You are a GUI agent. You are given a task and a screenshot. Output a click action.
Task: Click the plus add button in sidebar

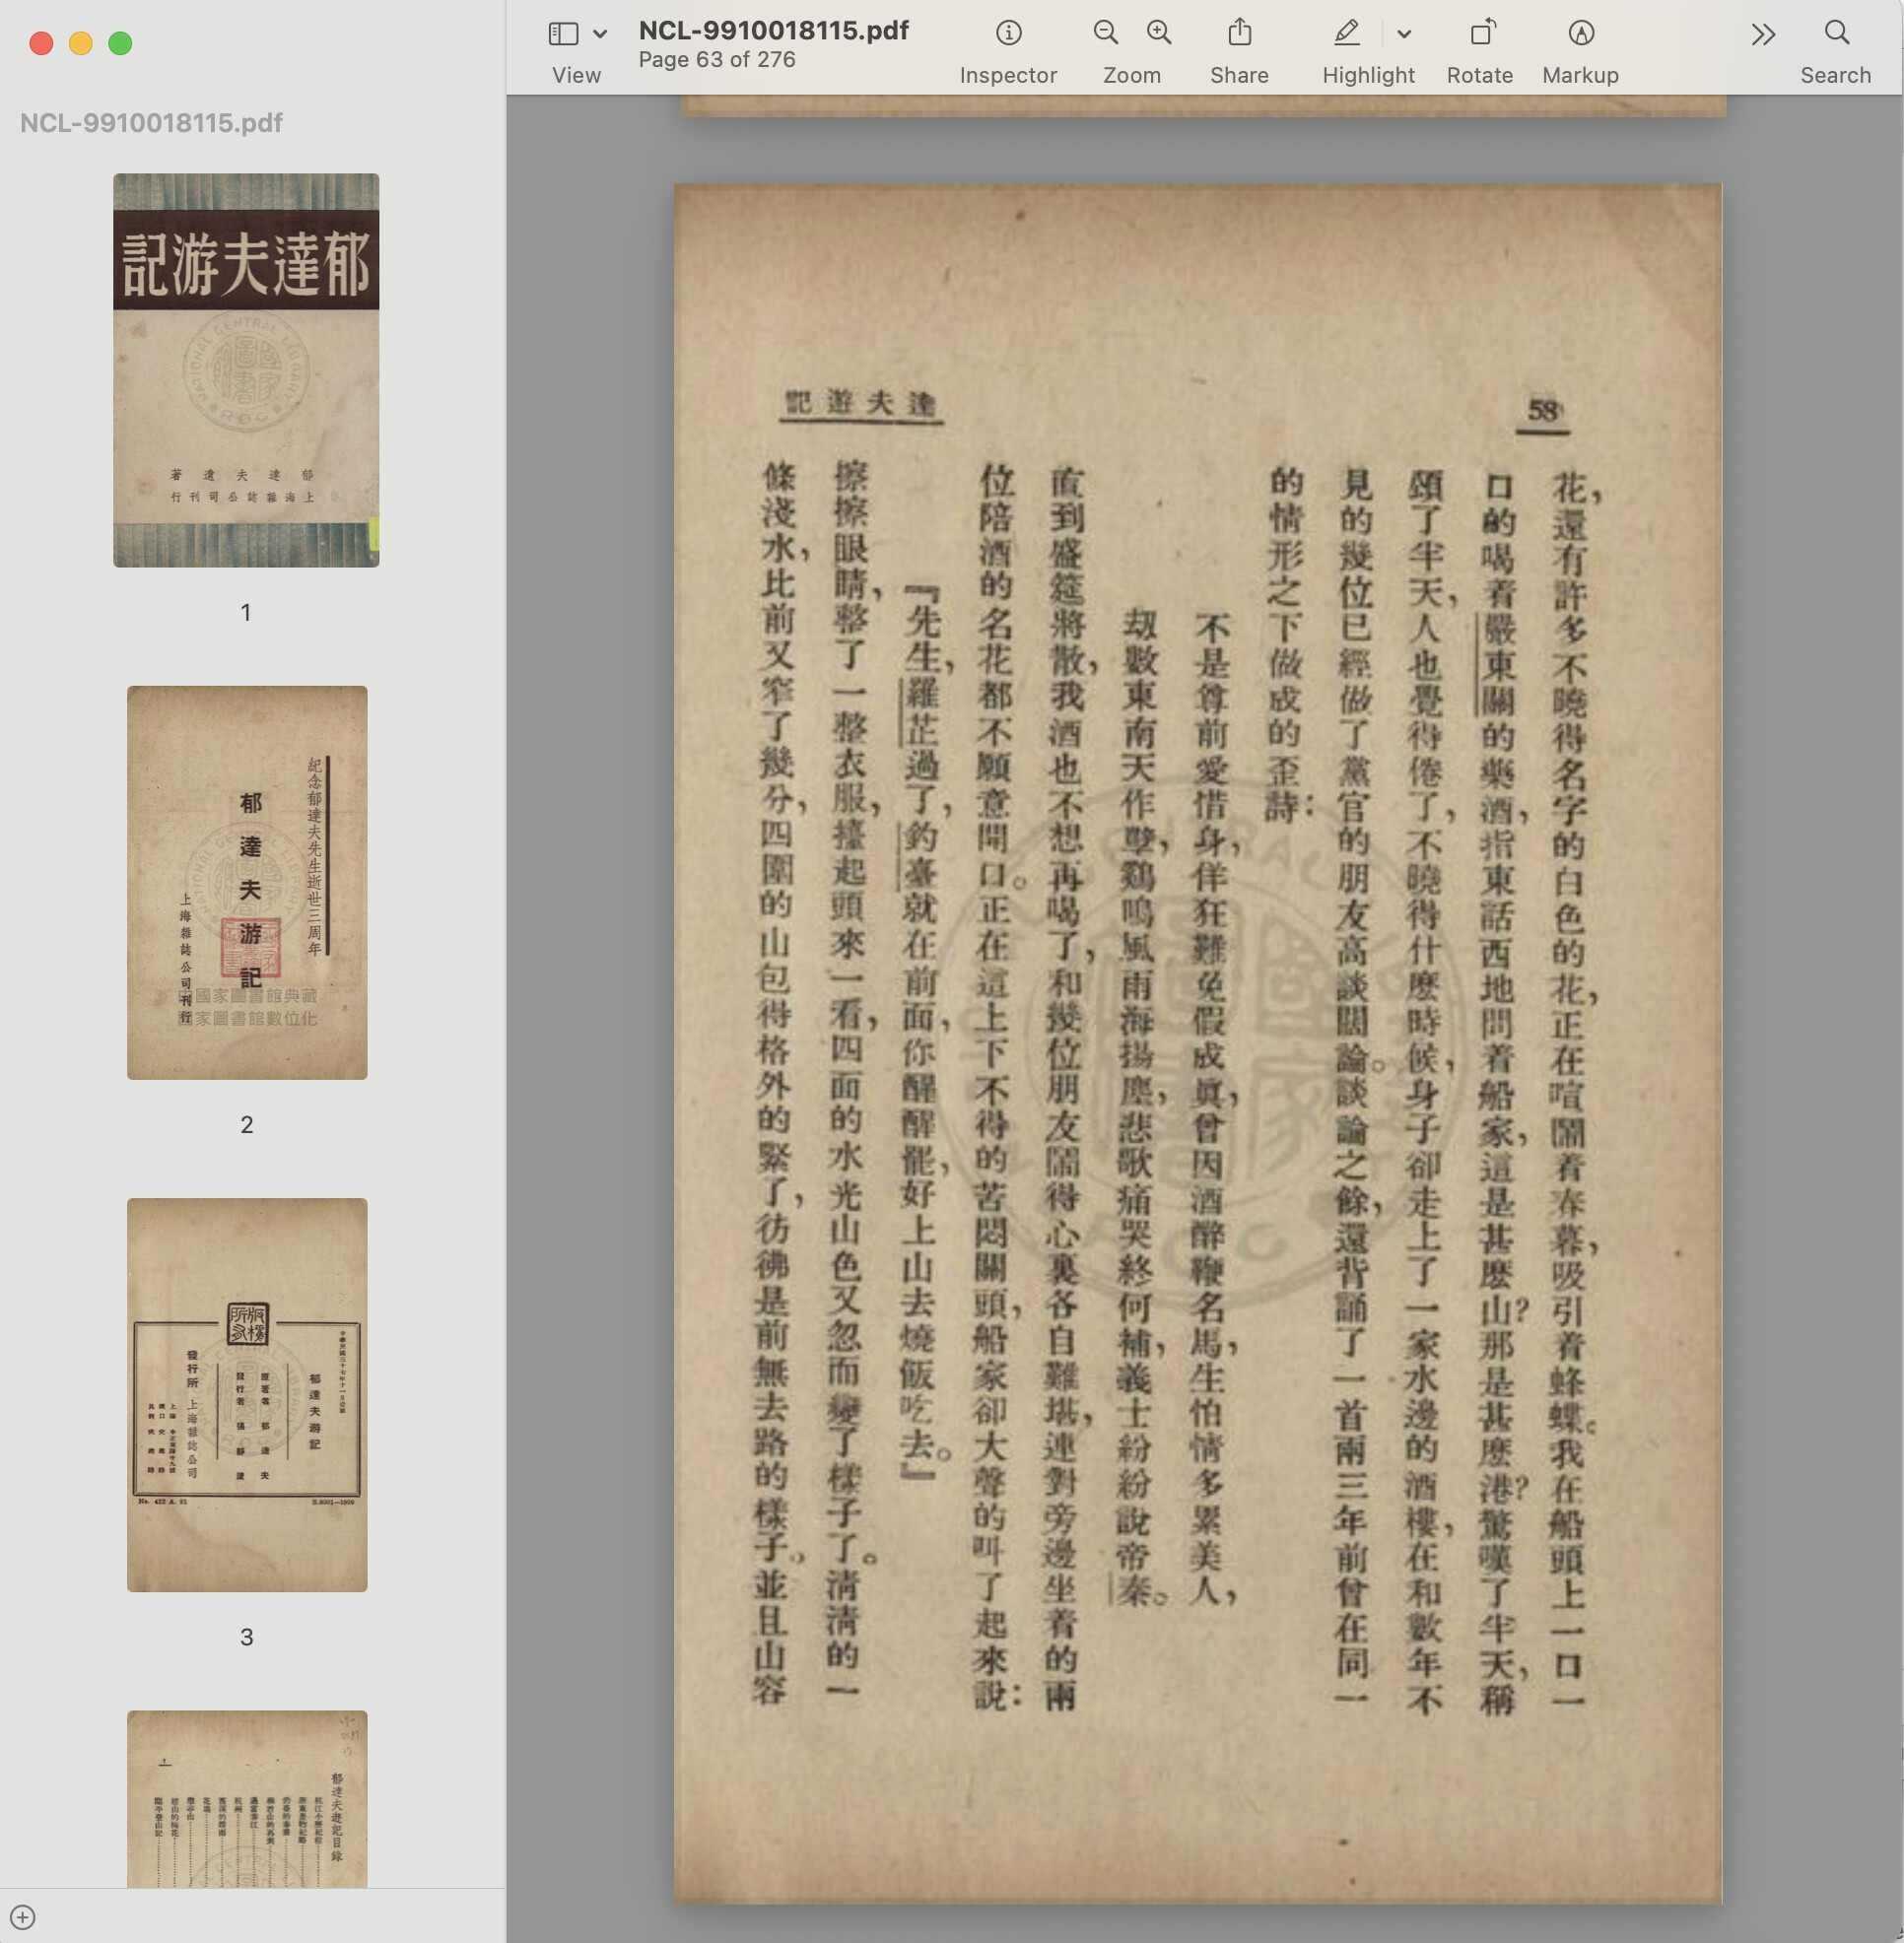23,1917
